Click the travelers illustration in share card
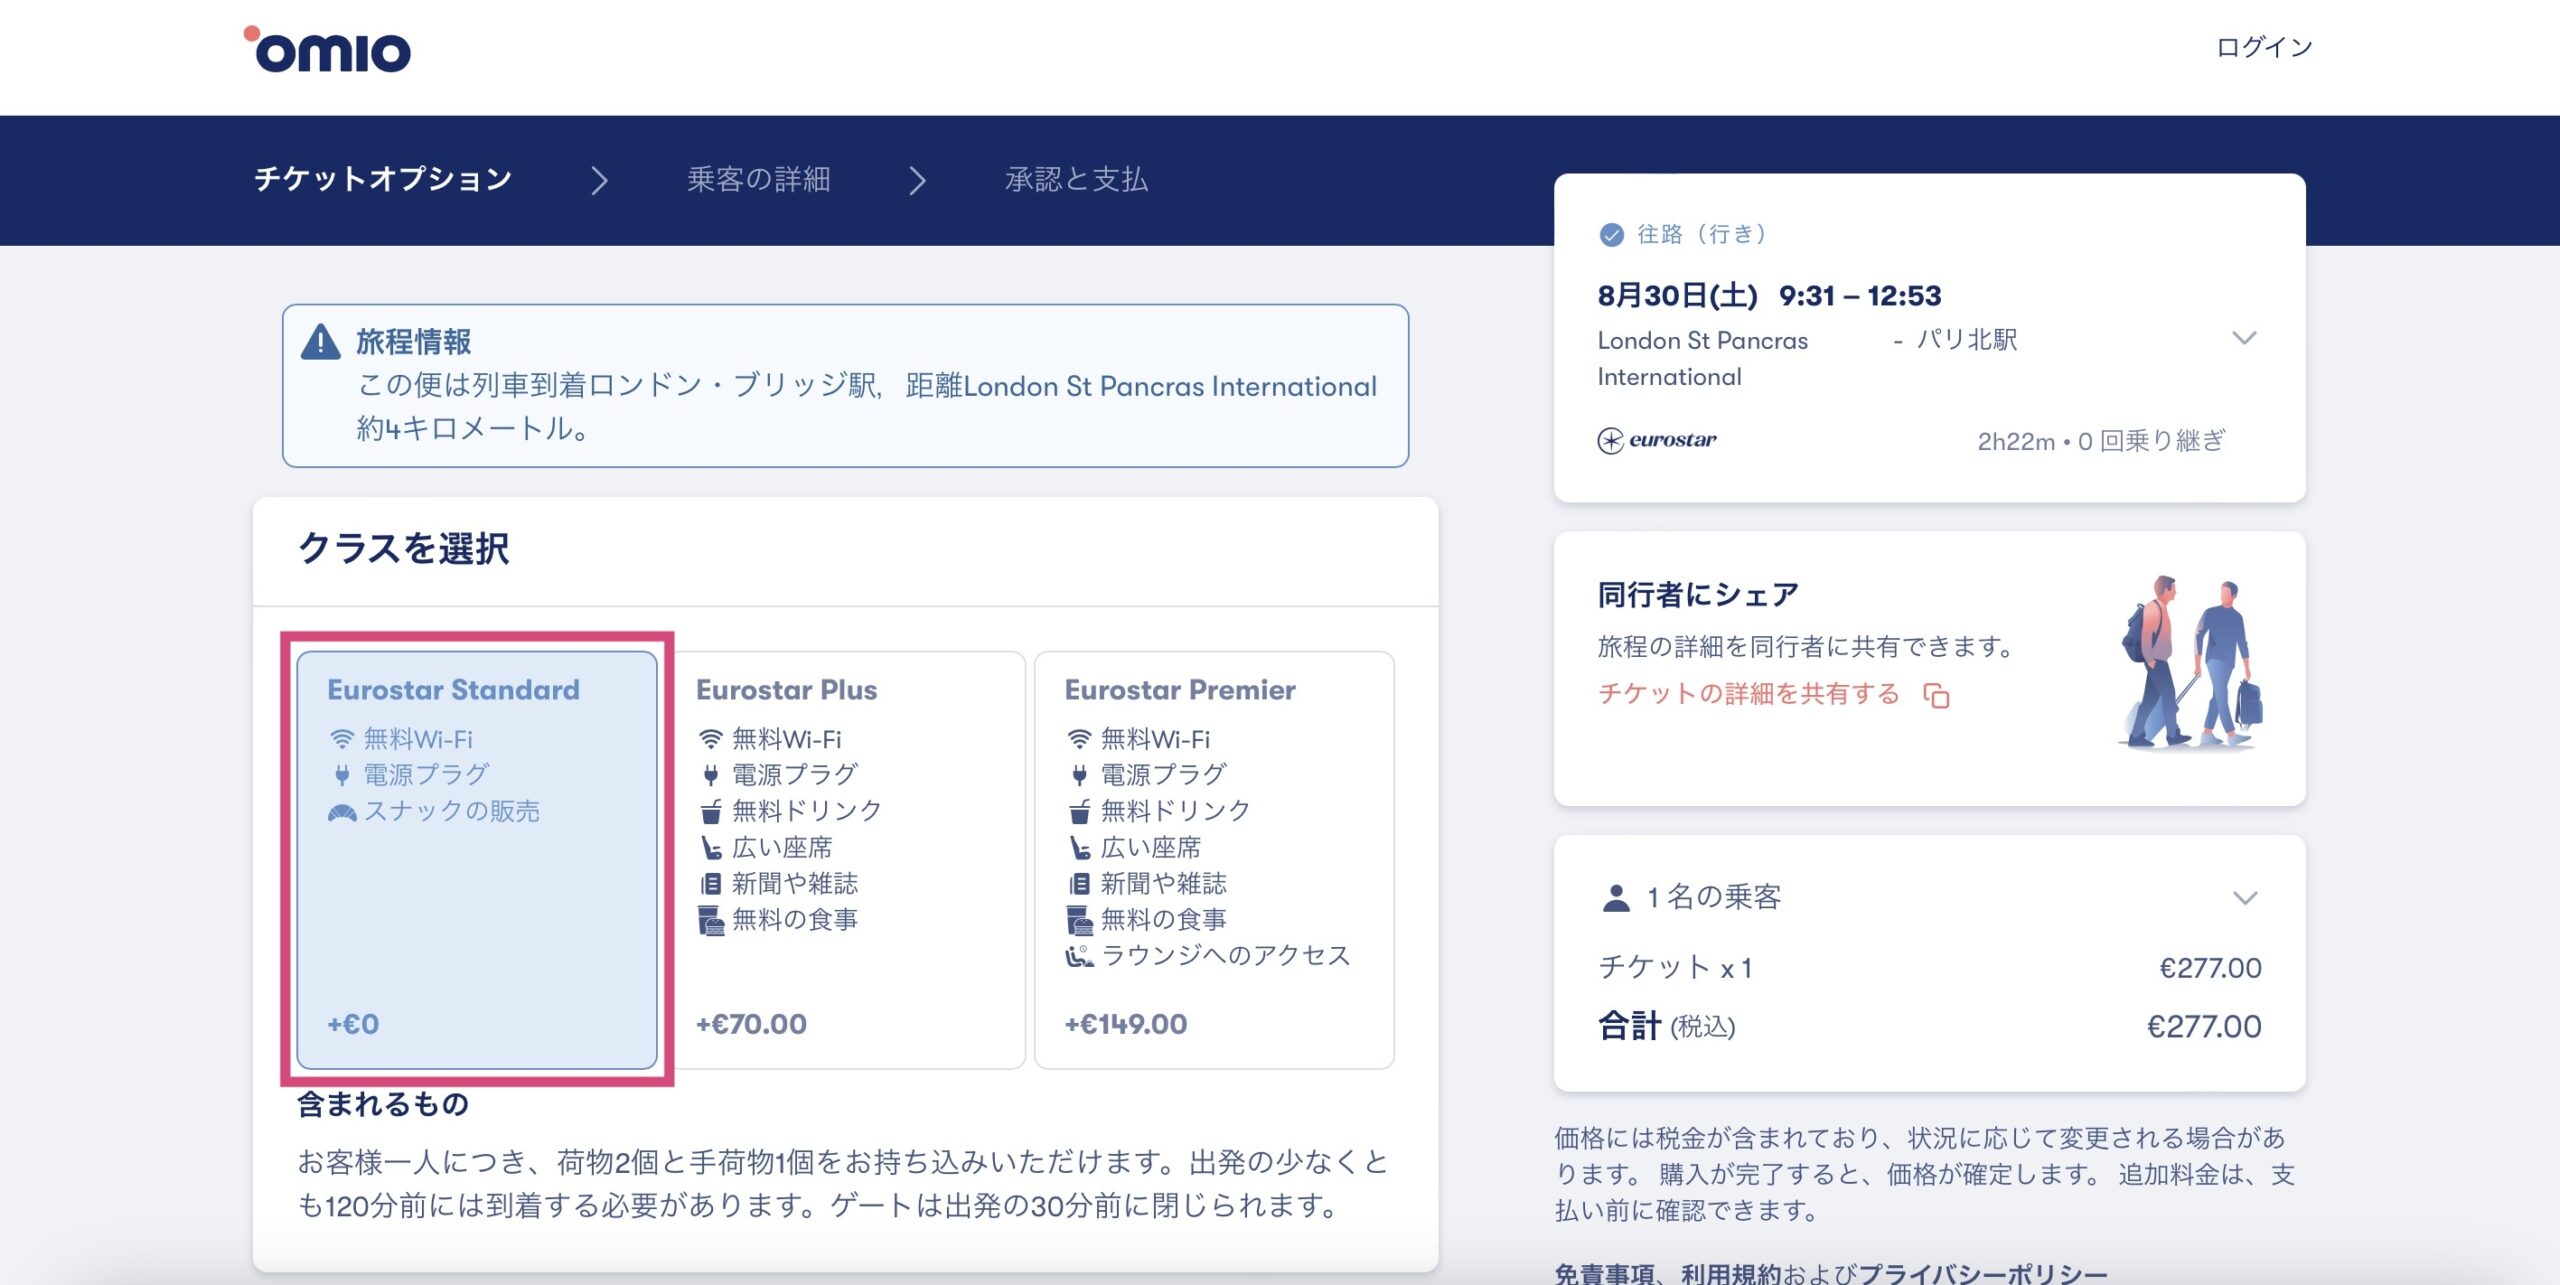The image size is (2560, 1285). click(x=2191, y=662)
